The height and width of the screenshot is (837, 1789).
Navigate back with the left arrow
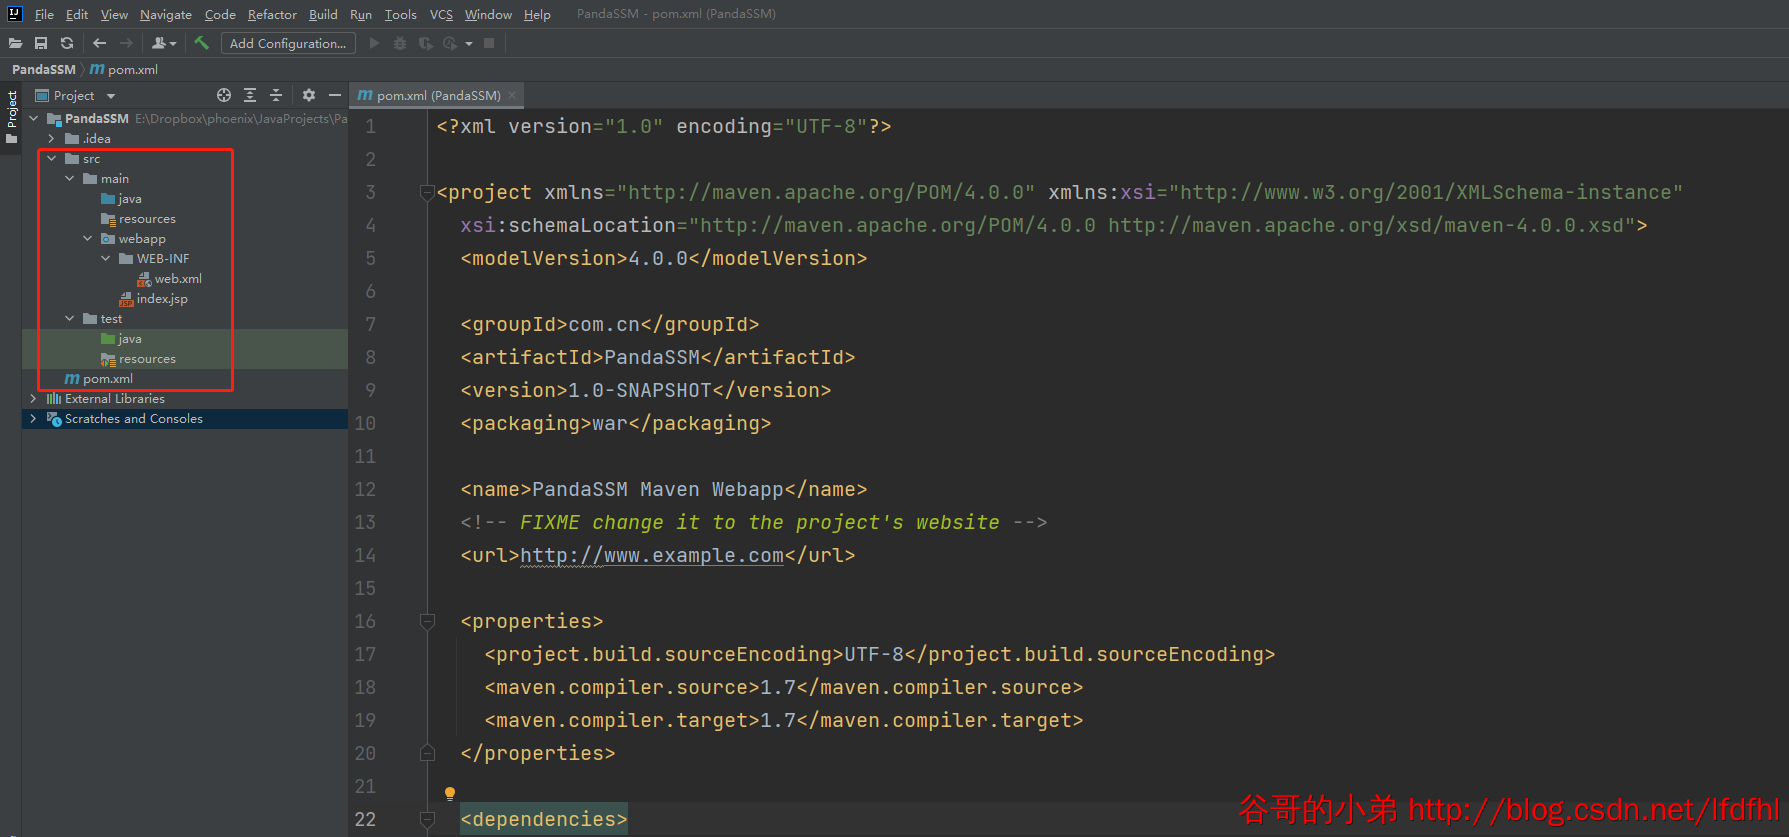(99, 43)
